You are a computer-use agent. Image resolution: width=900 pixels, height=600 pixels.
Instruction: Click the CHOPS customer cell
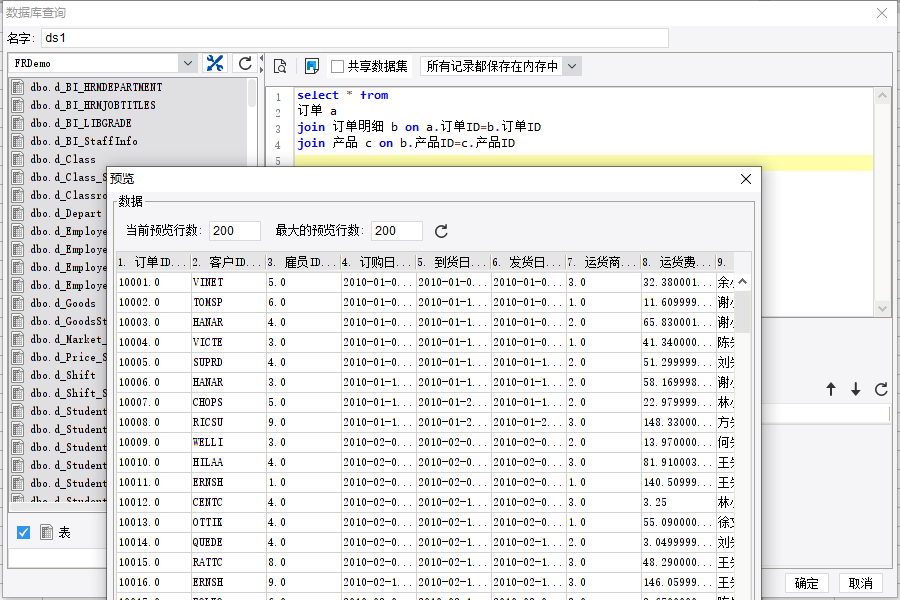(228, 402)
